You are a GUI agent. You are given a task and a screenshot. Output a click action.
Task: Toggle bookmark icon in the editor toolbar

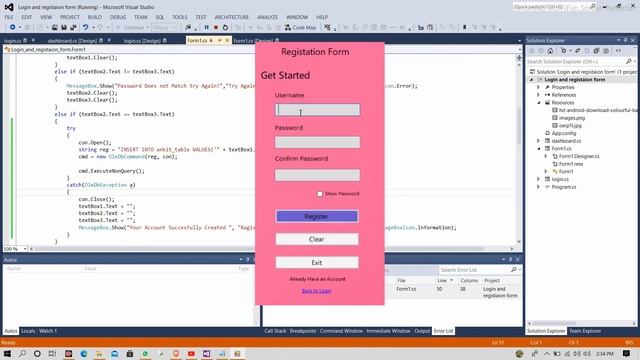(x=464, y=27)
